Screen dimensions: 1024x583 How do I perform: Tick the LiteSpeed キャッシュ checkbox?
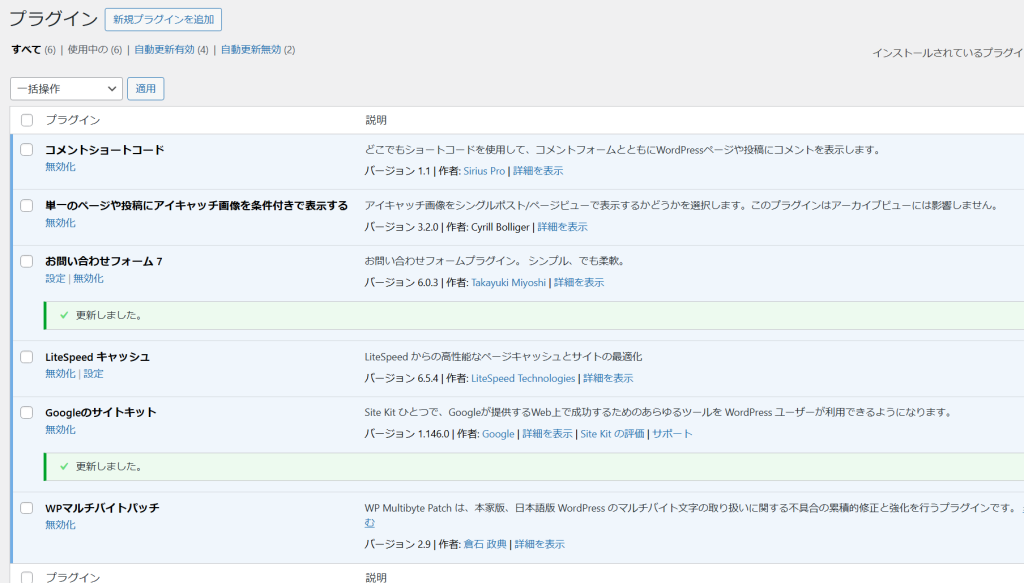pyautogui.click(x=27, y=357)
